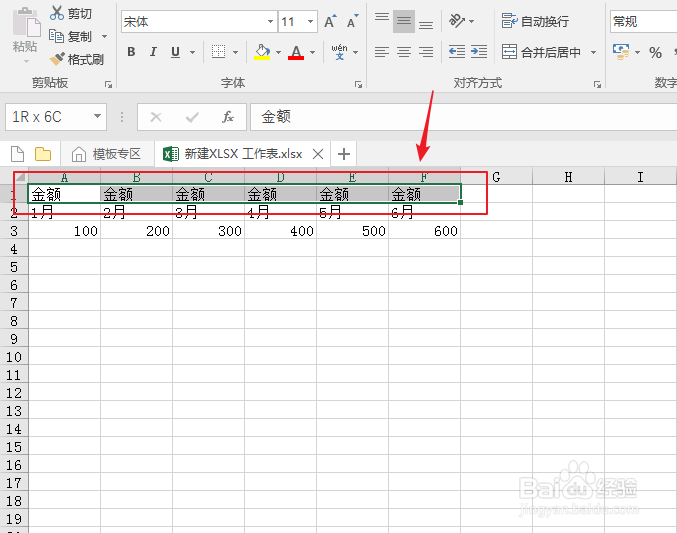
Task: Decrease font size with small A
Action: pyautogui.click(x=352, y=21)
